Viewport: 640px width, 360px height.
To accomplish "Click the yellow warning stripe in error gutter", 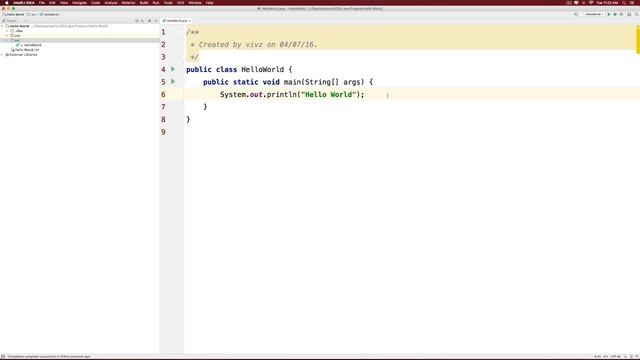I will click(638, 41).
